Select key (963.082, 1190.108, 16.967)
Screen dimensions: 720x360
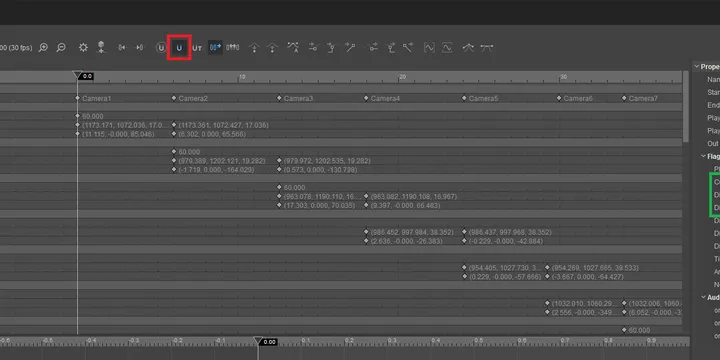(x=366, y=196)
